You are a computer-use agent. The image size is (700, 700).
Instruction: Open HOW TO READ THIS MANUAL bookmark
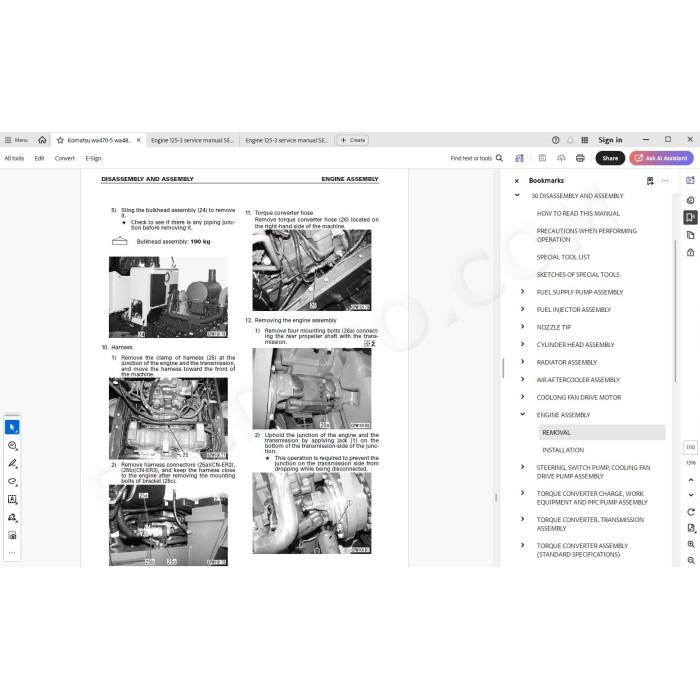click(x=578, y=213)
